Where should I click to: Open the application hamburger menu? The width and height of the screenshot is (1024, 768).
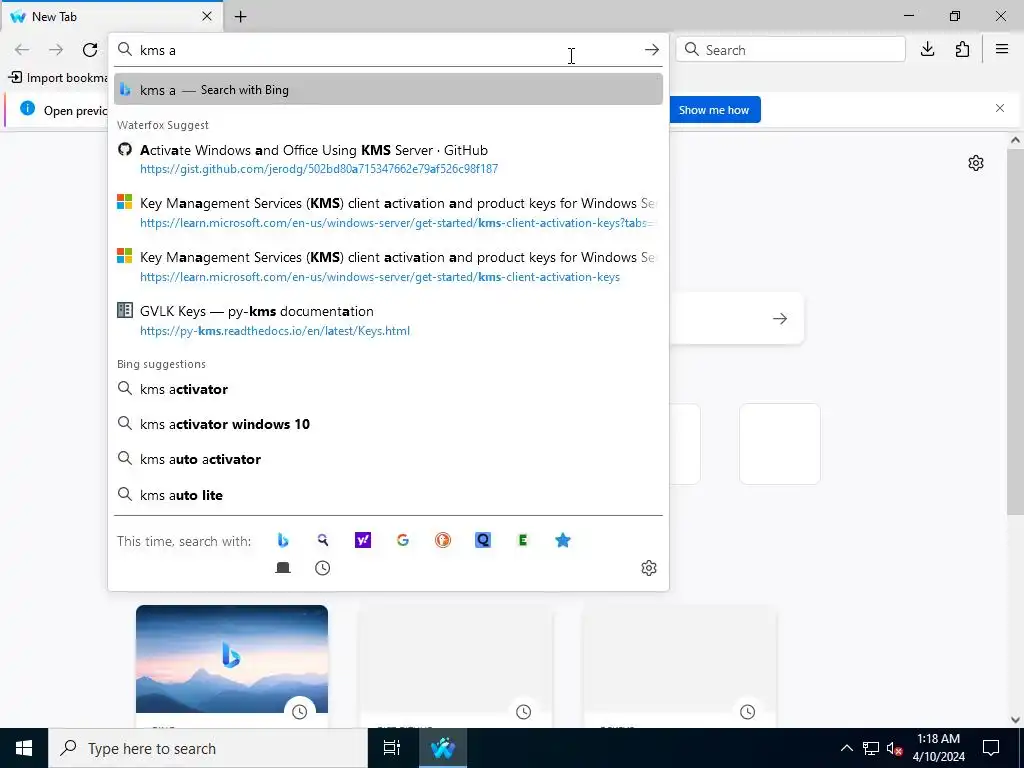tap(1002, 50)
